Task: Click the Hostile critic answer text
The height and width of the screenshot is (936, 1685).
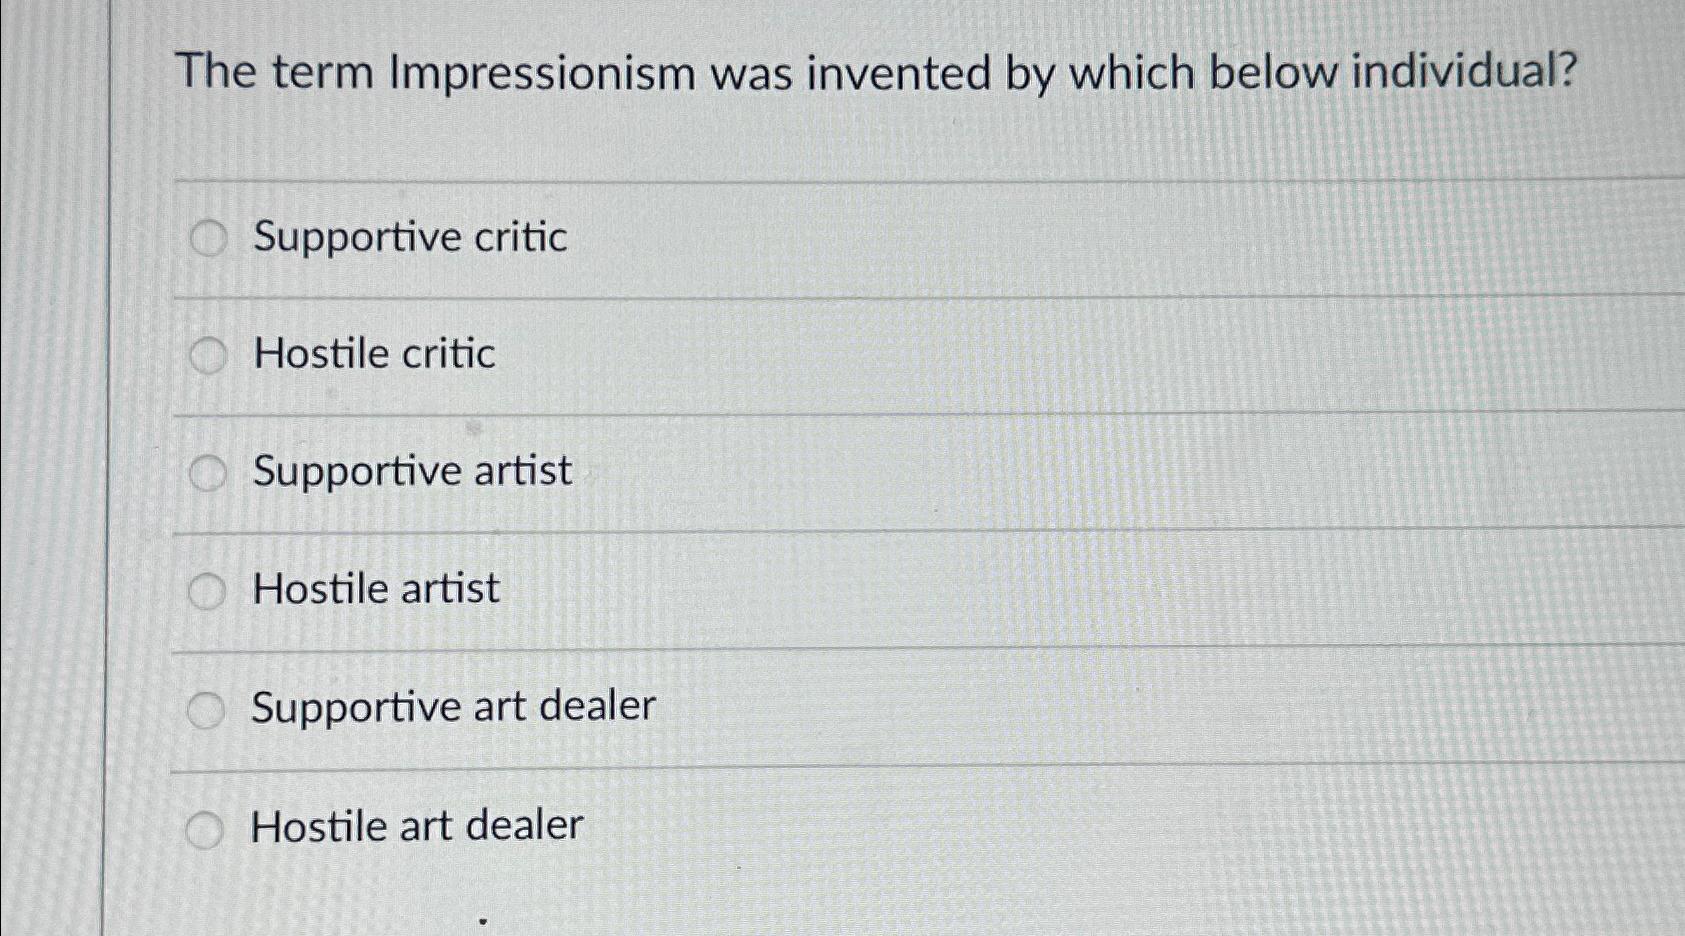Action: click(374, 354)
